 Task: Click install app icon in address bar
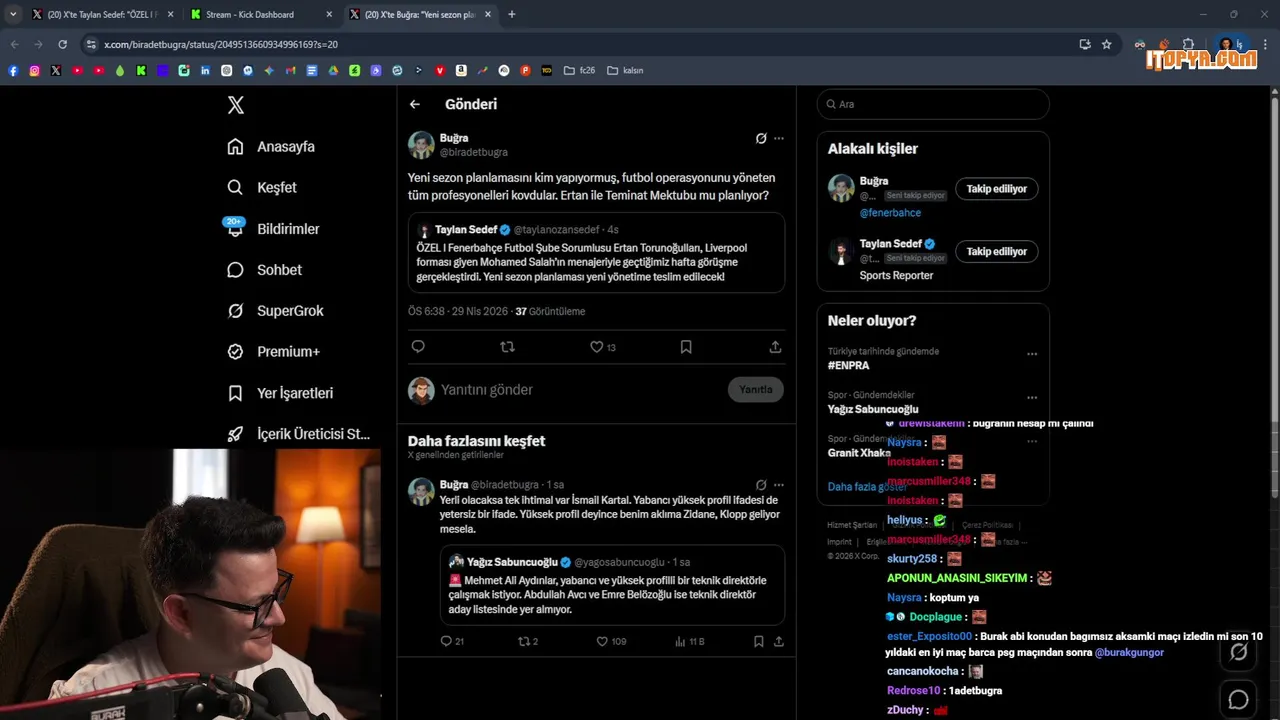[x=1085, y=44]
